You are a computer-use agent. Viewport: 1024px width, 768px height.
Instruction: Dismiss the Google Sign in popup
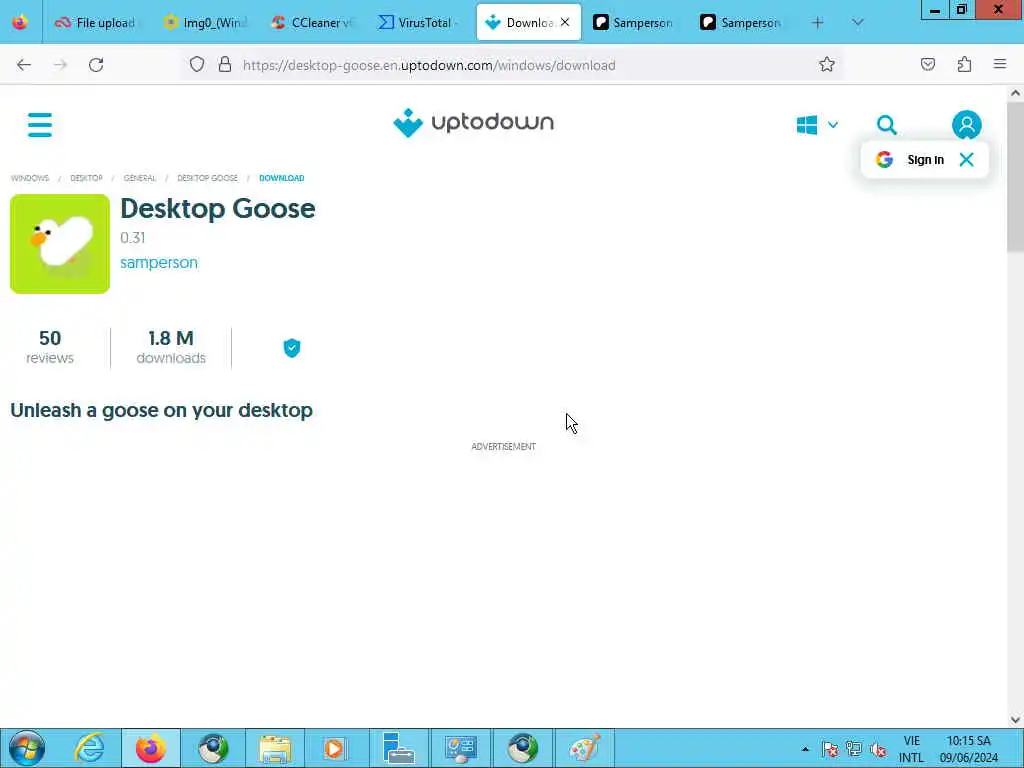coord(967,159)
